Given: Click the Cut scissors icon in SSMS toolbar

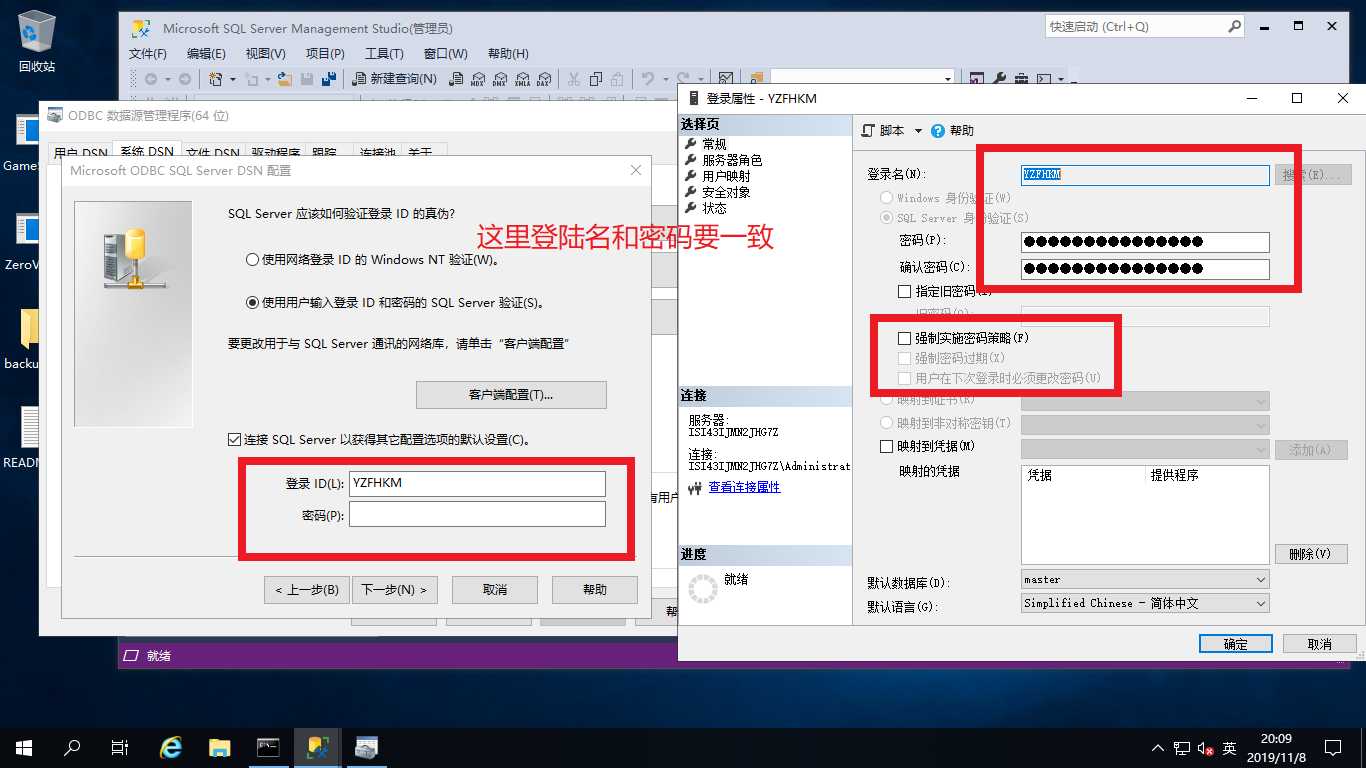Looking at the screenshot, I should click(x=574, y=79).
